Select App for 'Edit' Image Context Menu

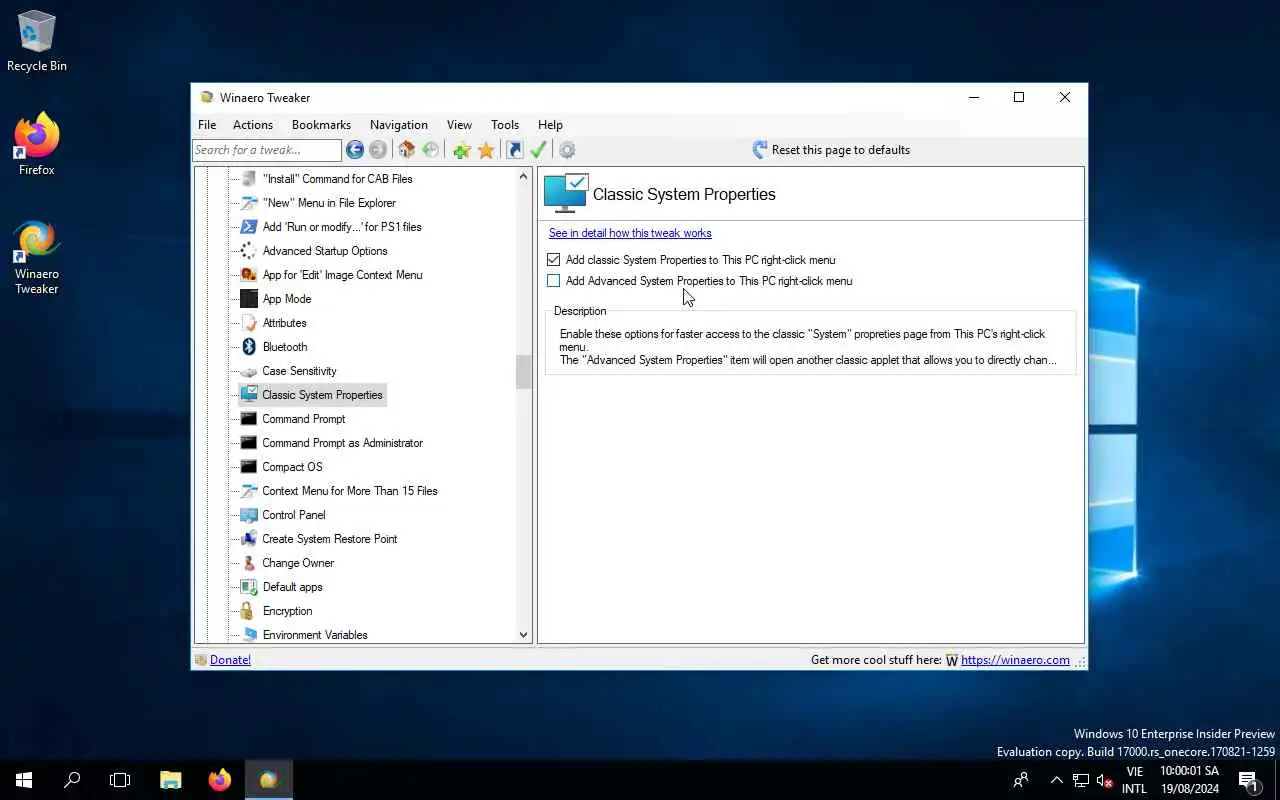point(342,275)
